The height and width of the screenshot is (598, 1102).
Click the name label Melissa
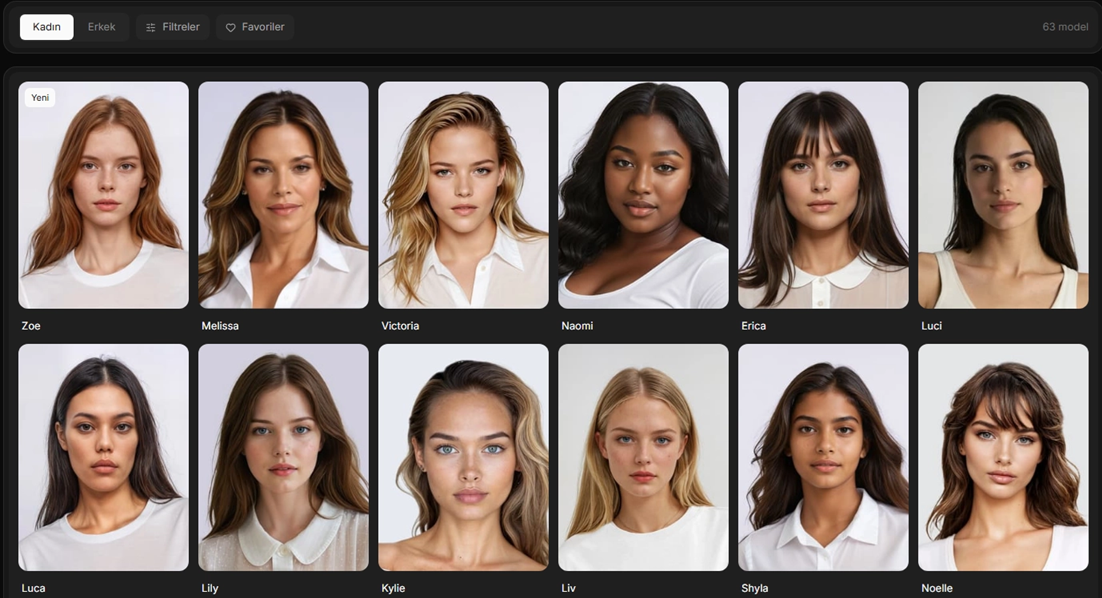pos(220,325)
